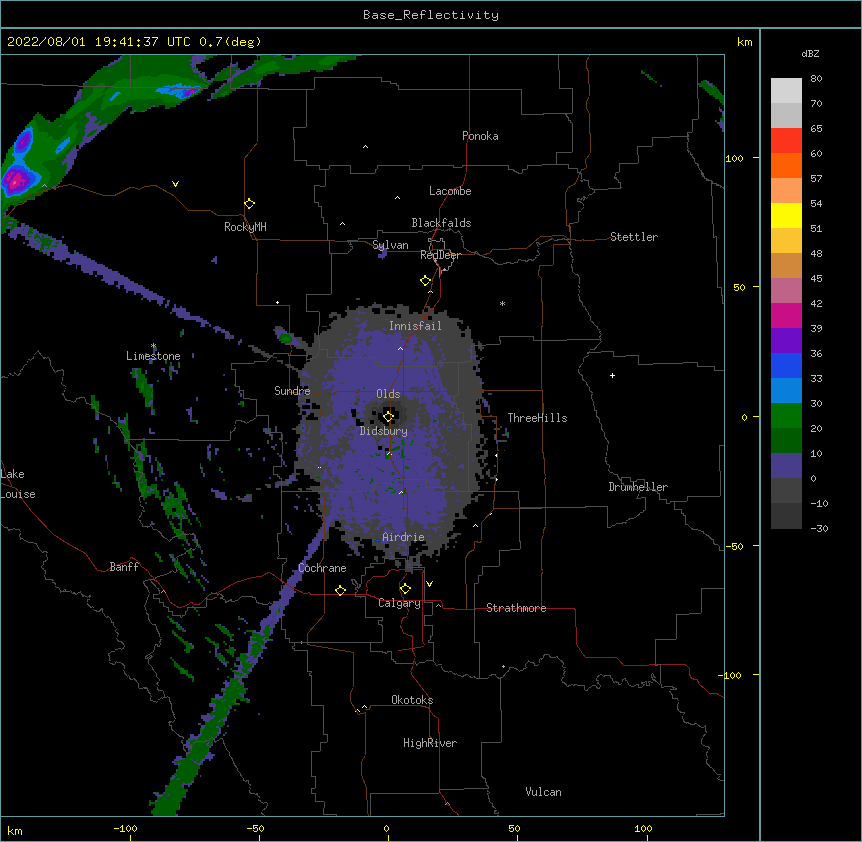Click the 80 to 70 dBZ light gray swatch
This screenshot has height=842, width=862.
(x=786, y=91)
